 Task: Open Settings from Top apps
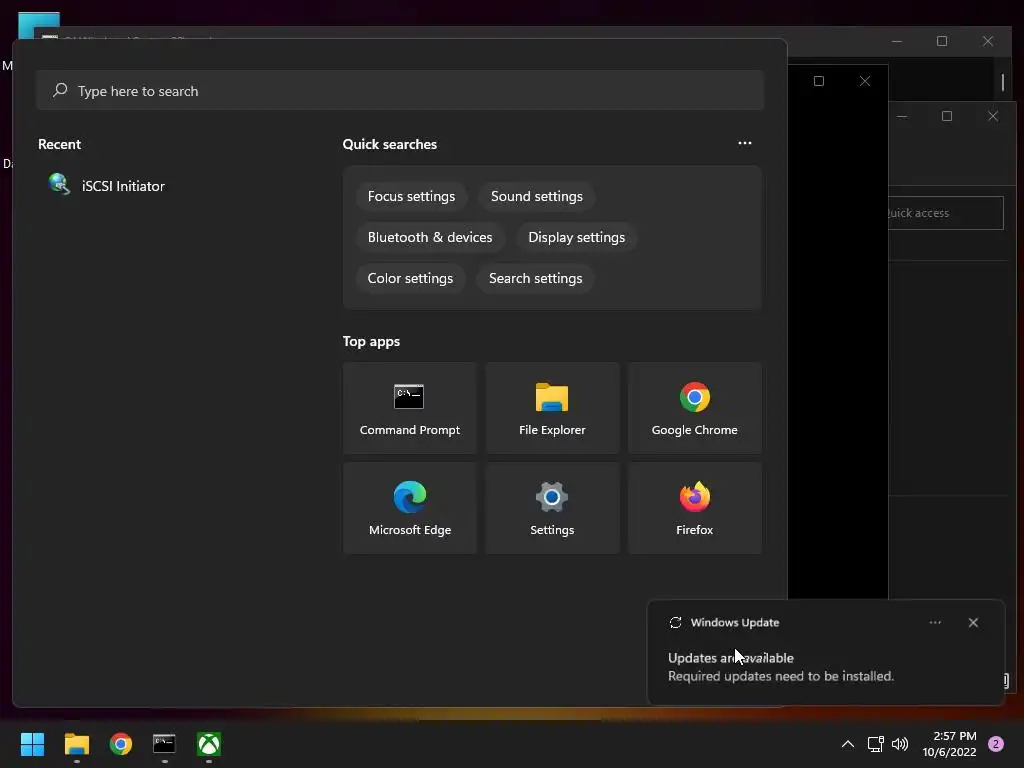point(552,508)
